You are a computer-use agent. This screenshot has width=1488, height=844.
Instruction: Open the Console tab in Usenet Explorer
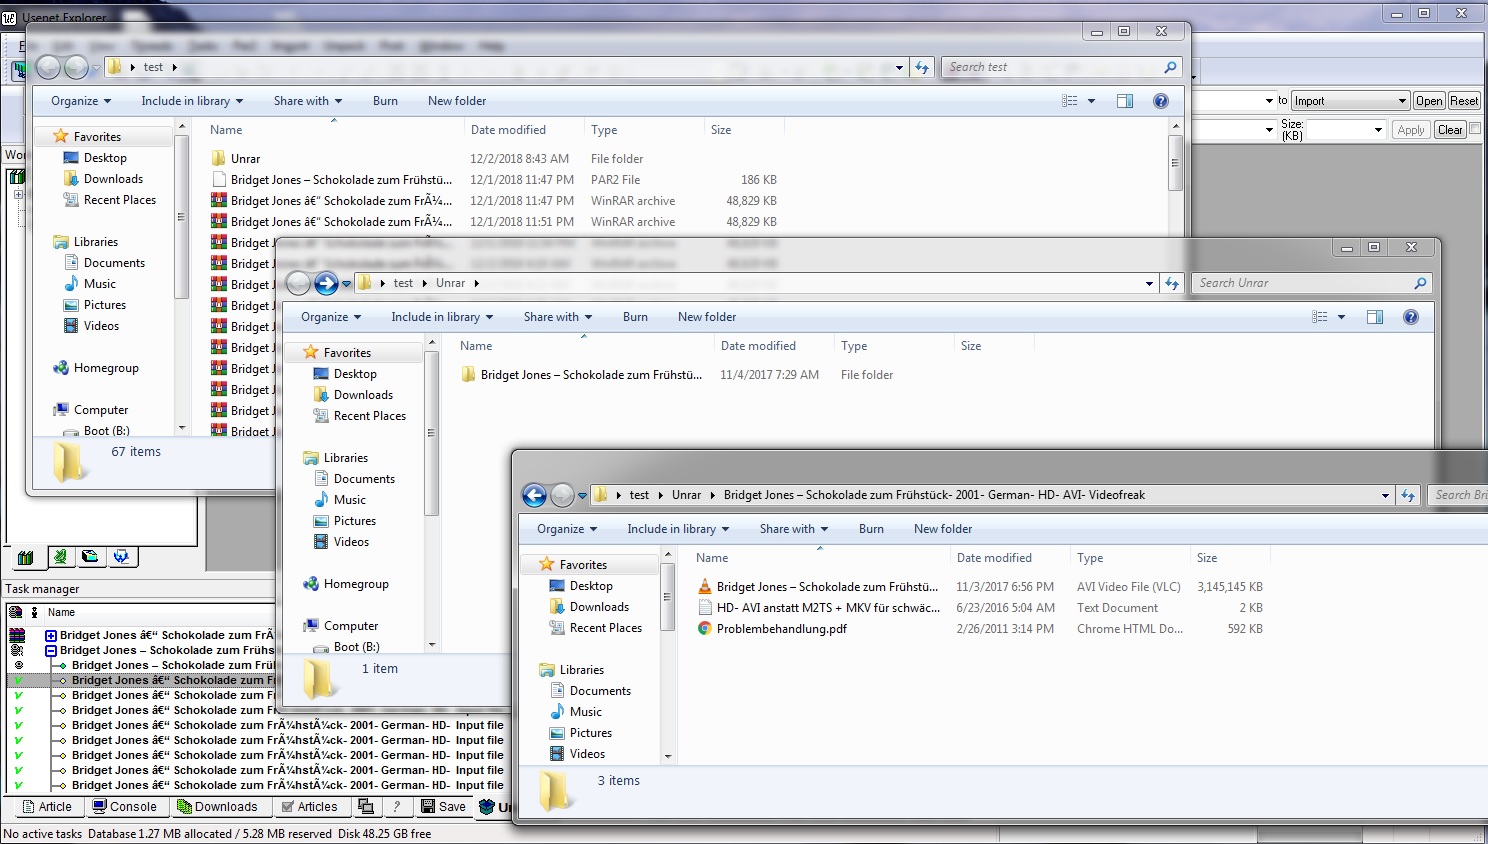coord(125,807)
